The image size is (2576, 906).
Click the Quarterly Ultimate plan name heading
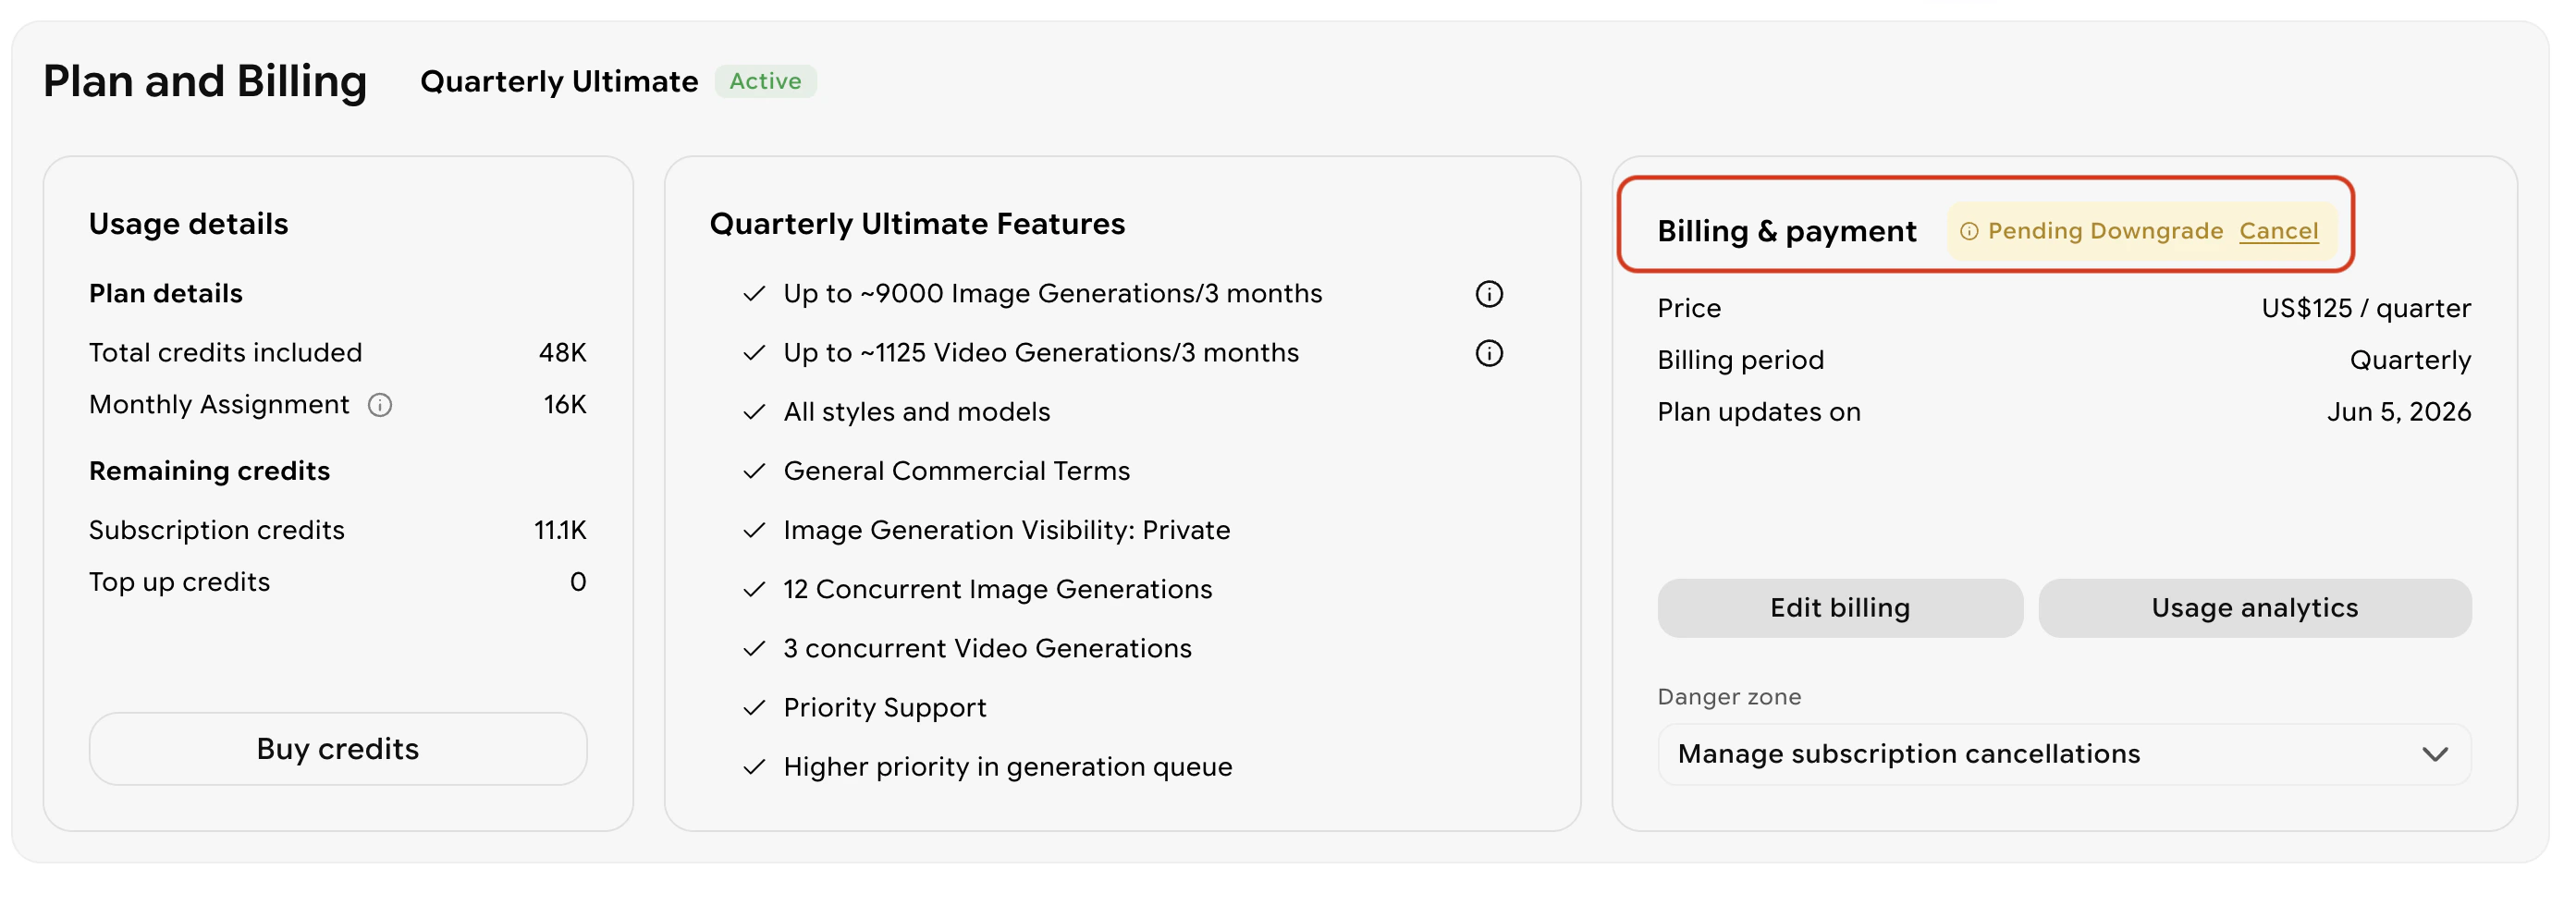(x=559, y=81)
